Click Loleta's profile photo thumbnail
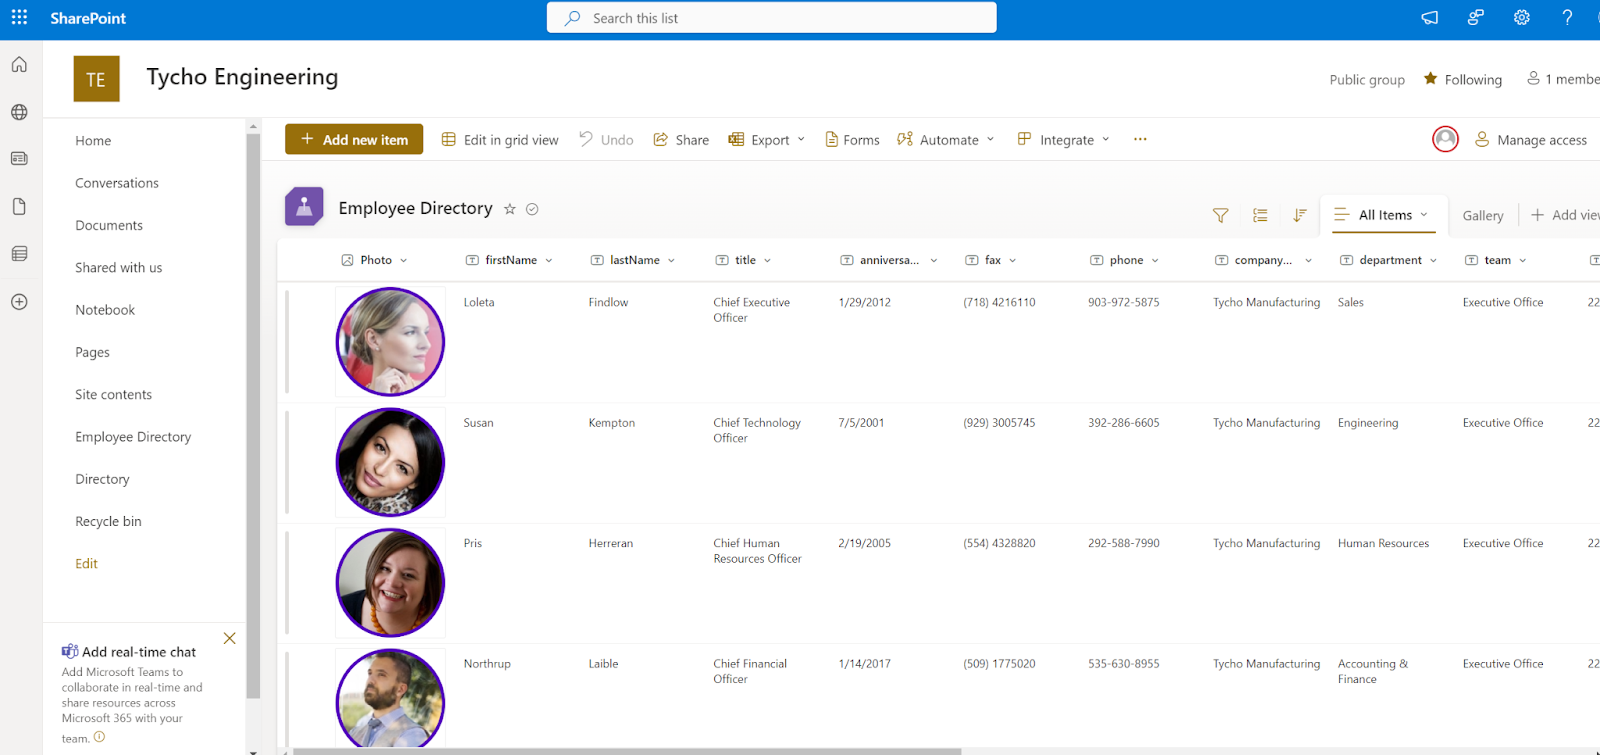Screen dimensions: 1600x755 [x=390, y=342]
